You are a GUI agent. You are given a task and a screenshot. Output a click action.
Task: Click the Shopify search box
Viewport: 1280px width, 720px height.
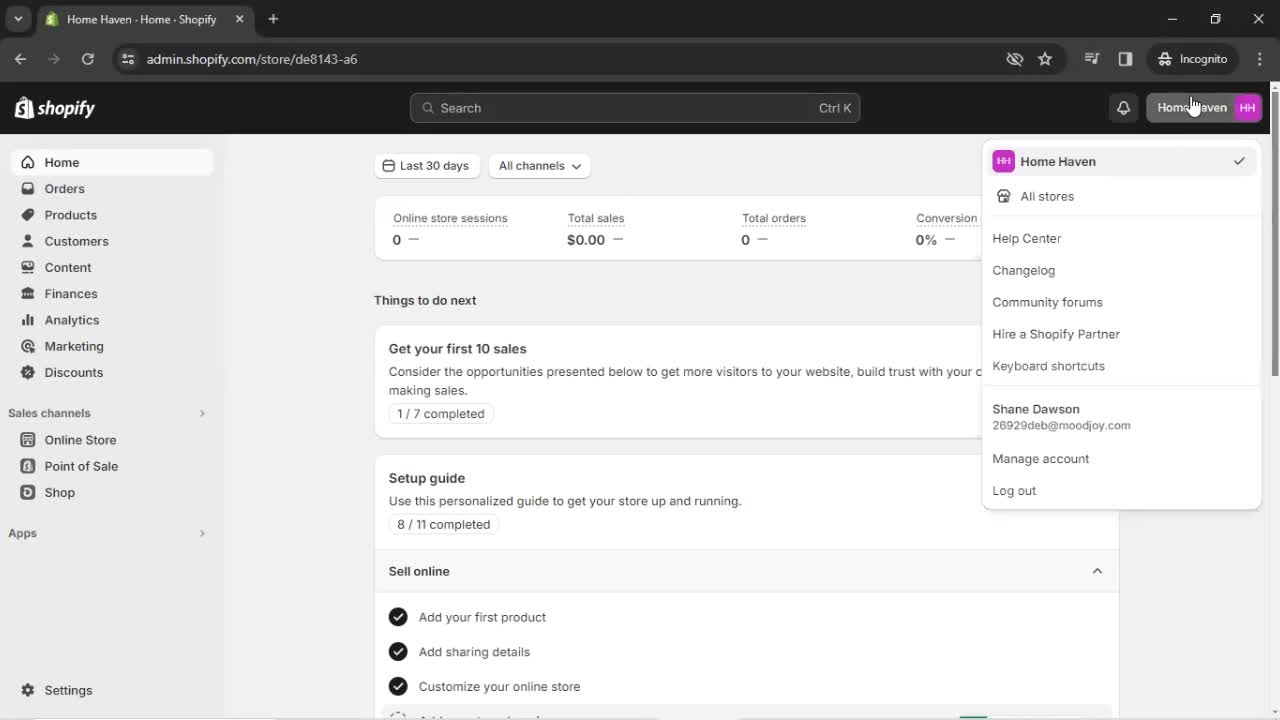tap(635, 108)
